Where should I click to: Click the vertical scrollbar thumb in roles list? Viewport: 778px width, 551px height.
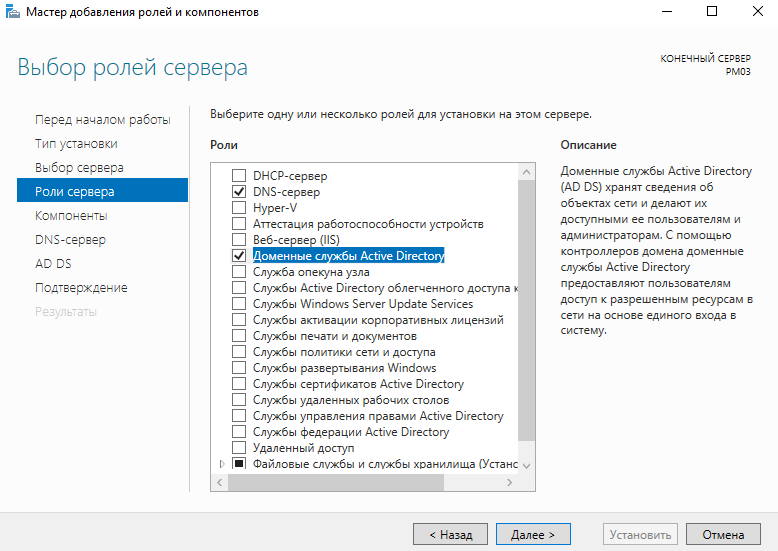526,310
